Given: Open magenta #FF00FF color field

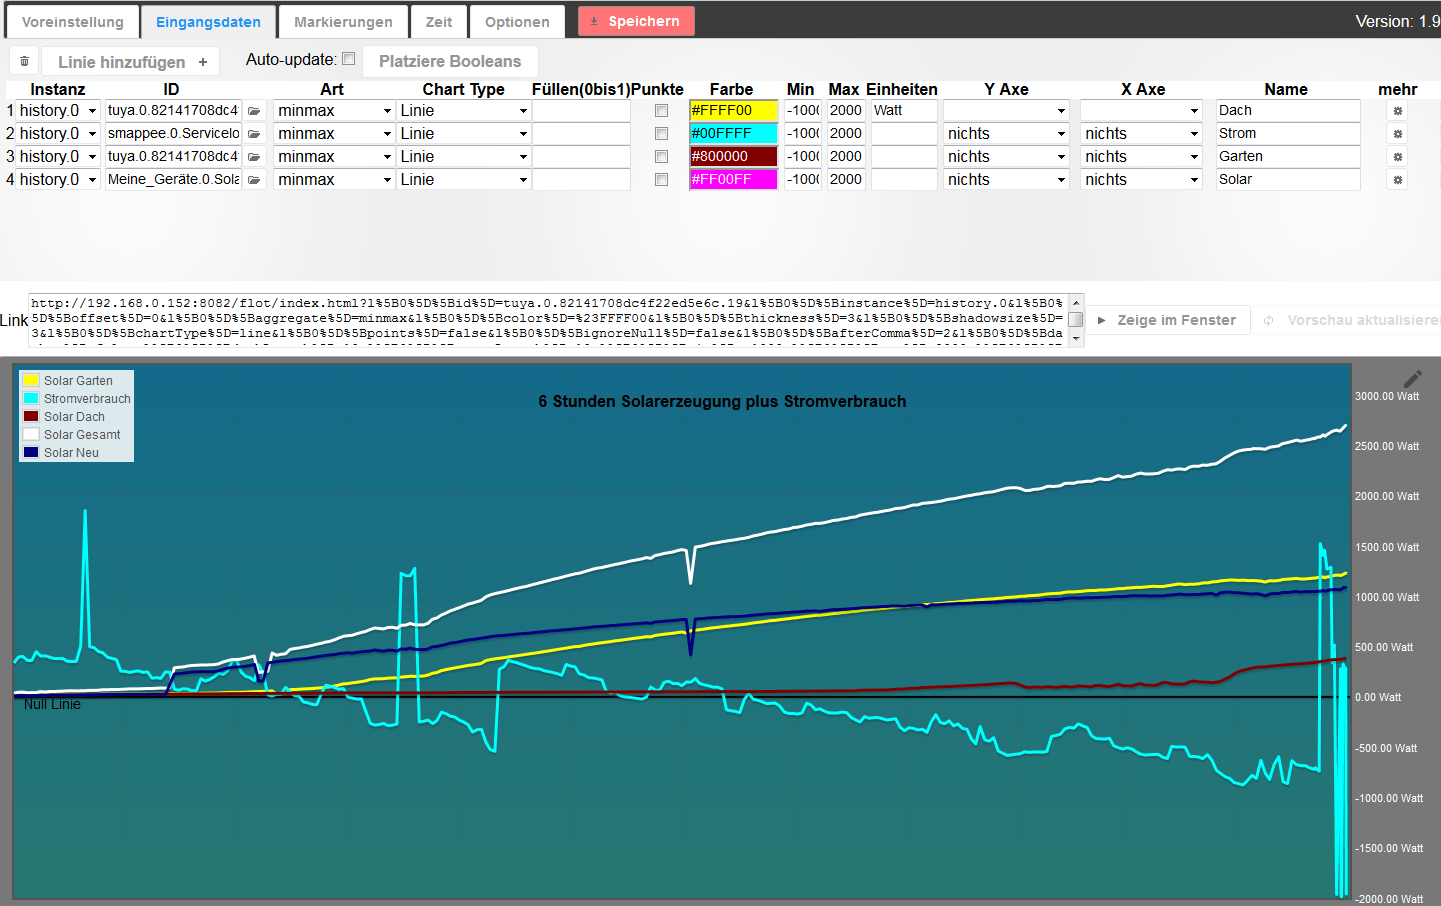Looking at the screenshot, I should 733,180.
